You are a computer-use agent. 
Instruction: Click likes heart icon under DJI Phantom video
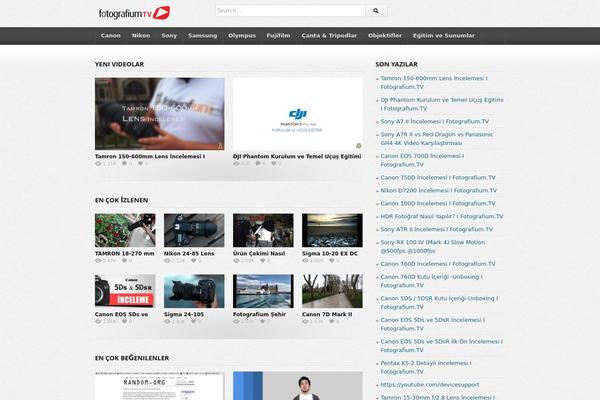point(274,163)
